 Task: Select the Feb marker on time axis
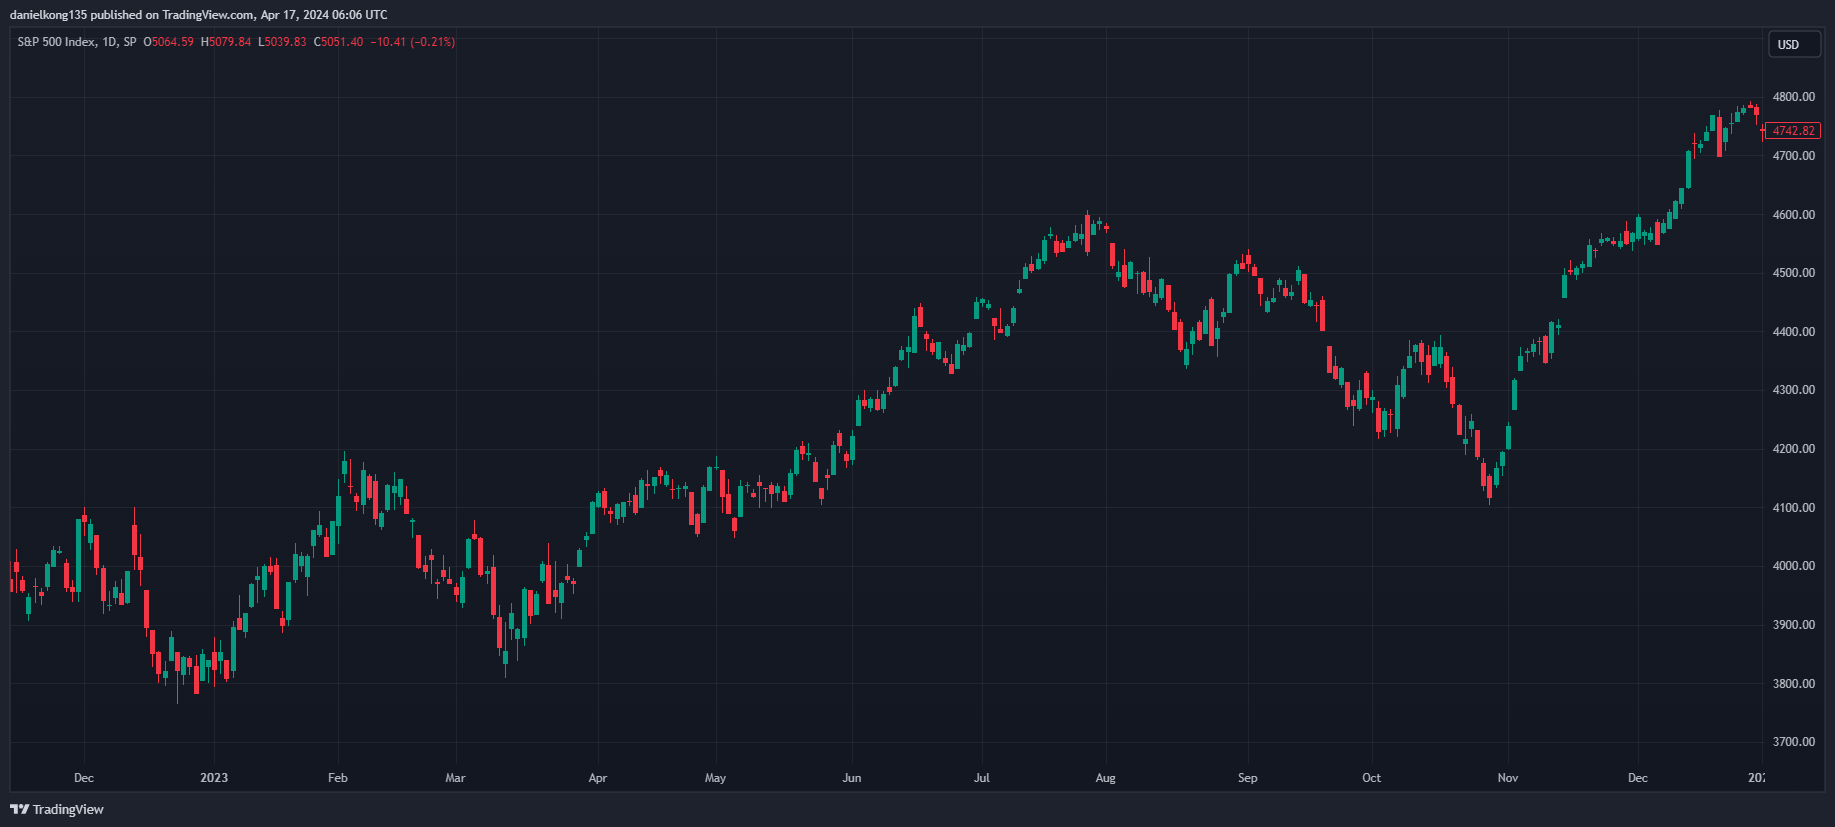338,778
